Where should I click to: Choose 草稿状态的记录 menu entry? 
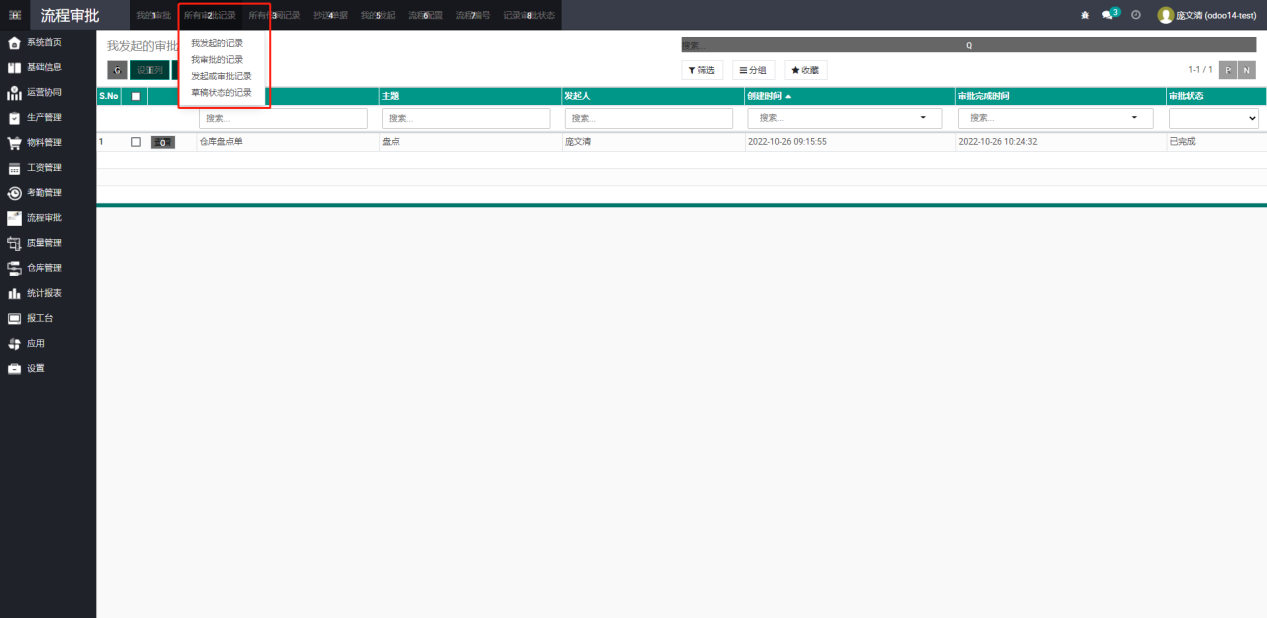pos(221,92)
